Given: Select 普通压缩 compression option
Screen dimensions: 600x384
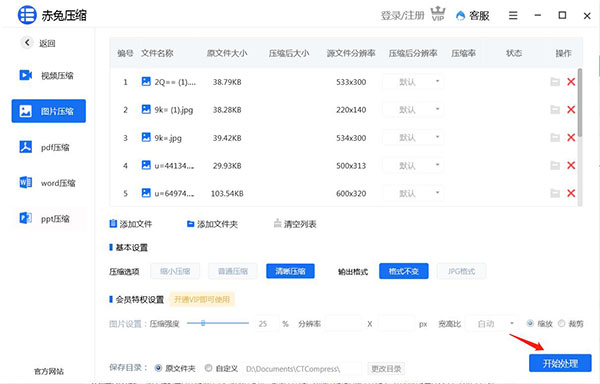Looking at the screenshot, I should pos(233,271).
